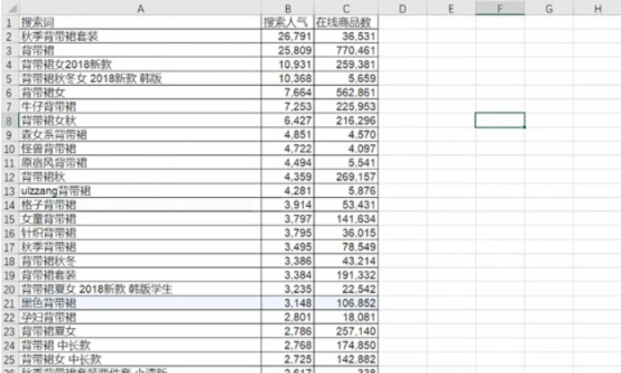This screenshot has width=621, height=373.
Task: Click the ulzzang背带裙 cell
Action: 140,191
